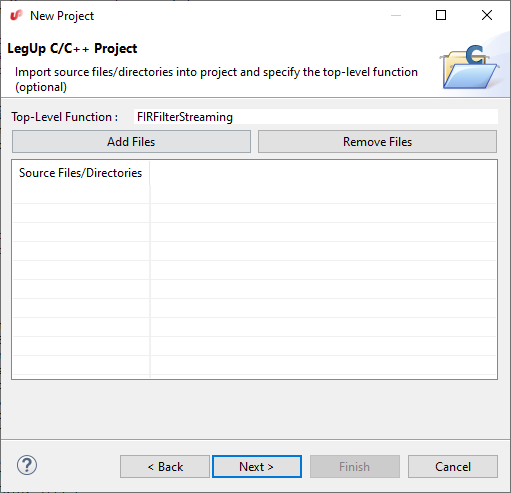Click the Add Files button
This screenshot has width=511, height=493.
pos(131,142)
